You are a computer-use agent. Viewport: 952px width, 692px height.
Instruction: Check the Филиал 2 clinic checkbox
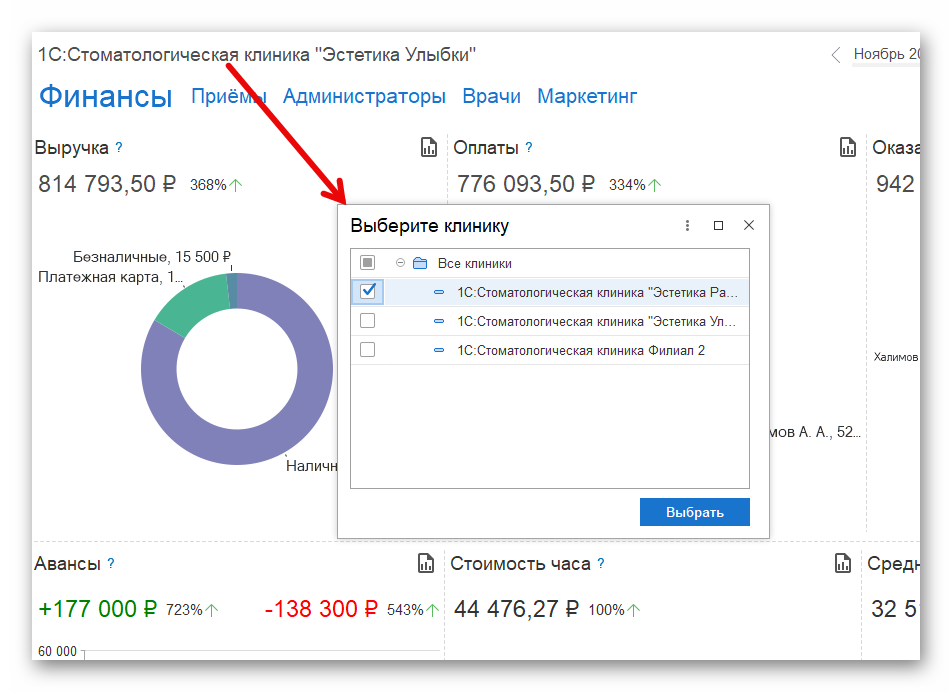[x=367, y=350]
